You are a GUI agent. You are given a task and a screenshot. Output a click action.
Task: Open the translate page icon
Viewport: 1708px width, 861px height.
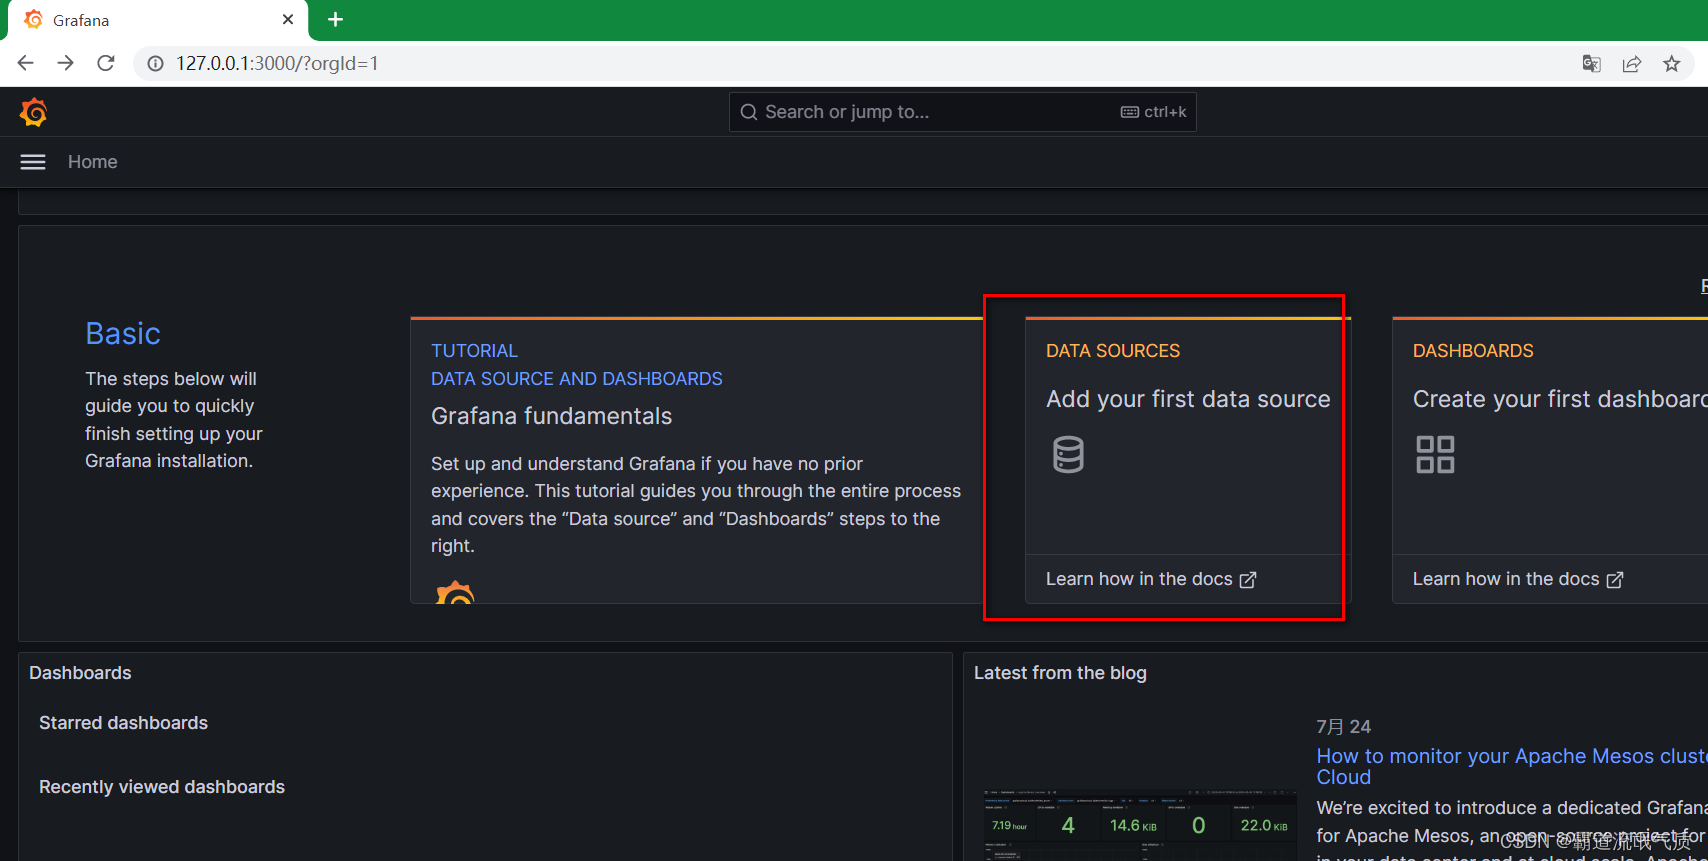click(x=1591, y=64)
